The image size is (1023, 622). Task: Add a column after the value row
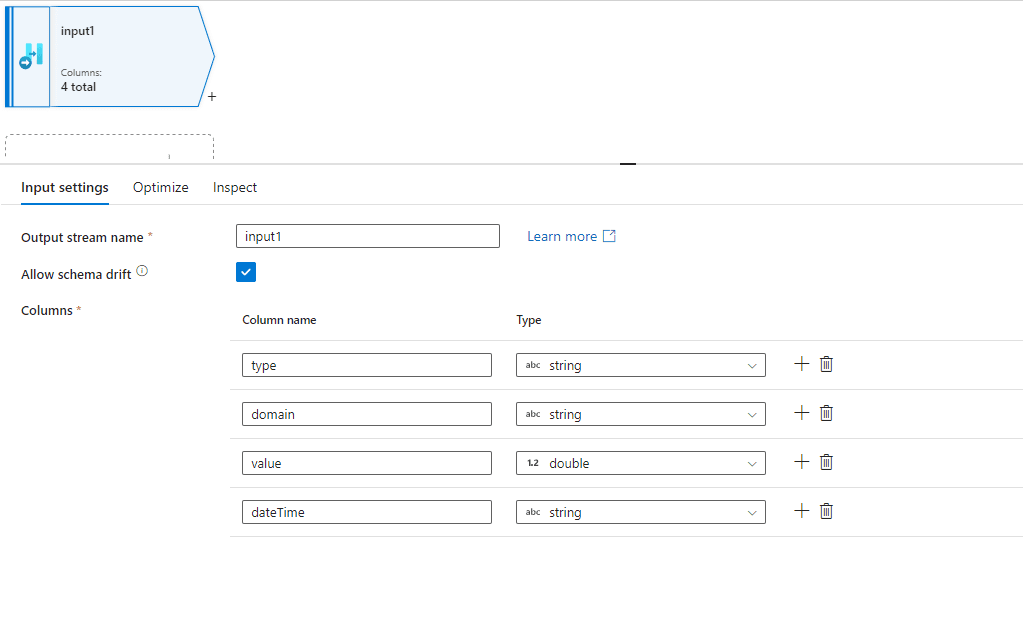(801, 462)
